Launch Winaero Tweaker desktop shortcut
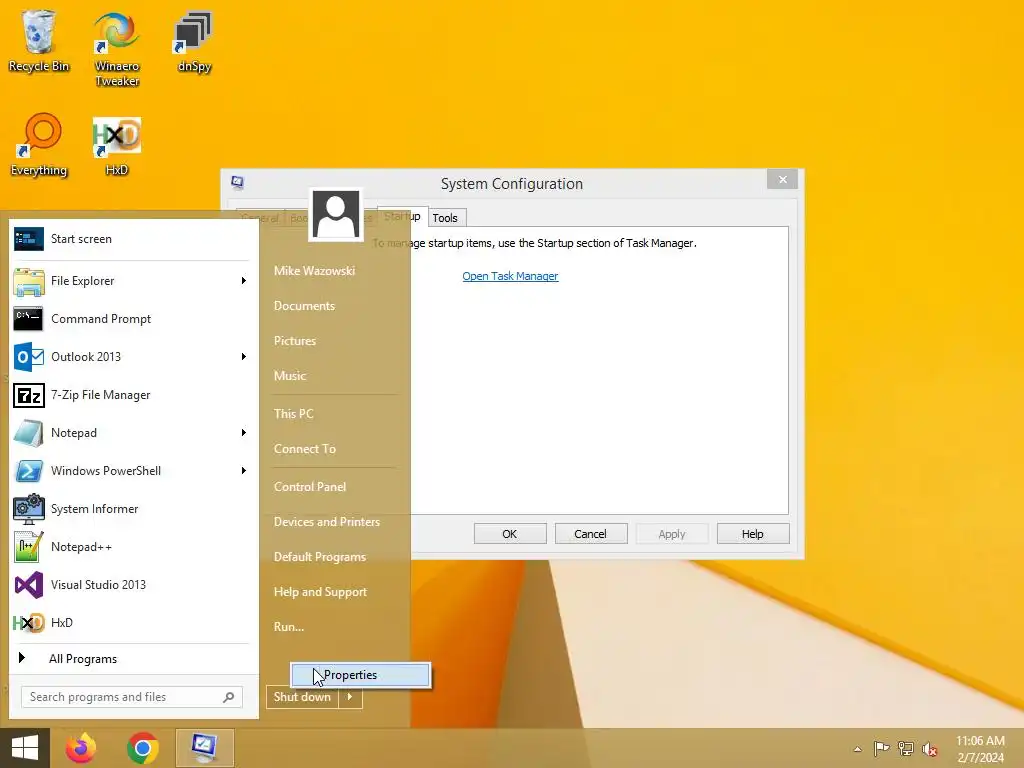Viewport: 1024px width, 768px height. pos(117,49)
